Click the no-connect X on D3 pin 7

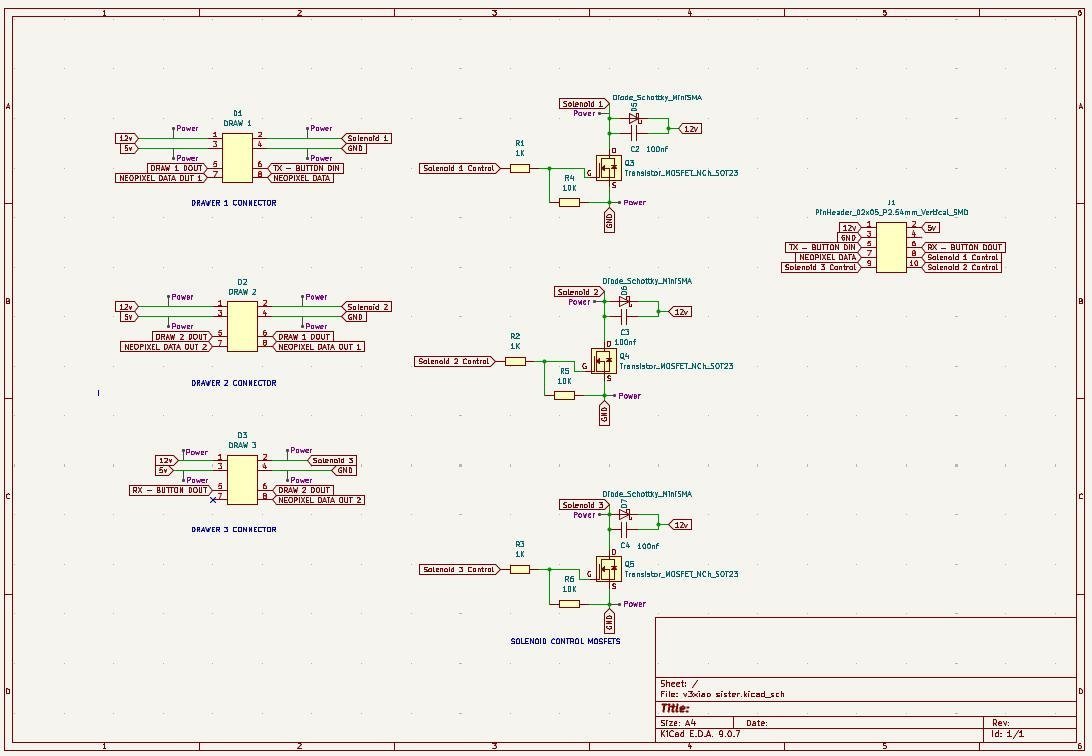click(x=213, y=500)
